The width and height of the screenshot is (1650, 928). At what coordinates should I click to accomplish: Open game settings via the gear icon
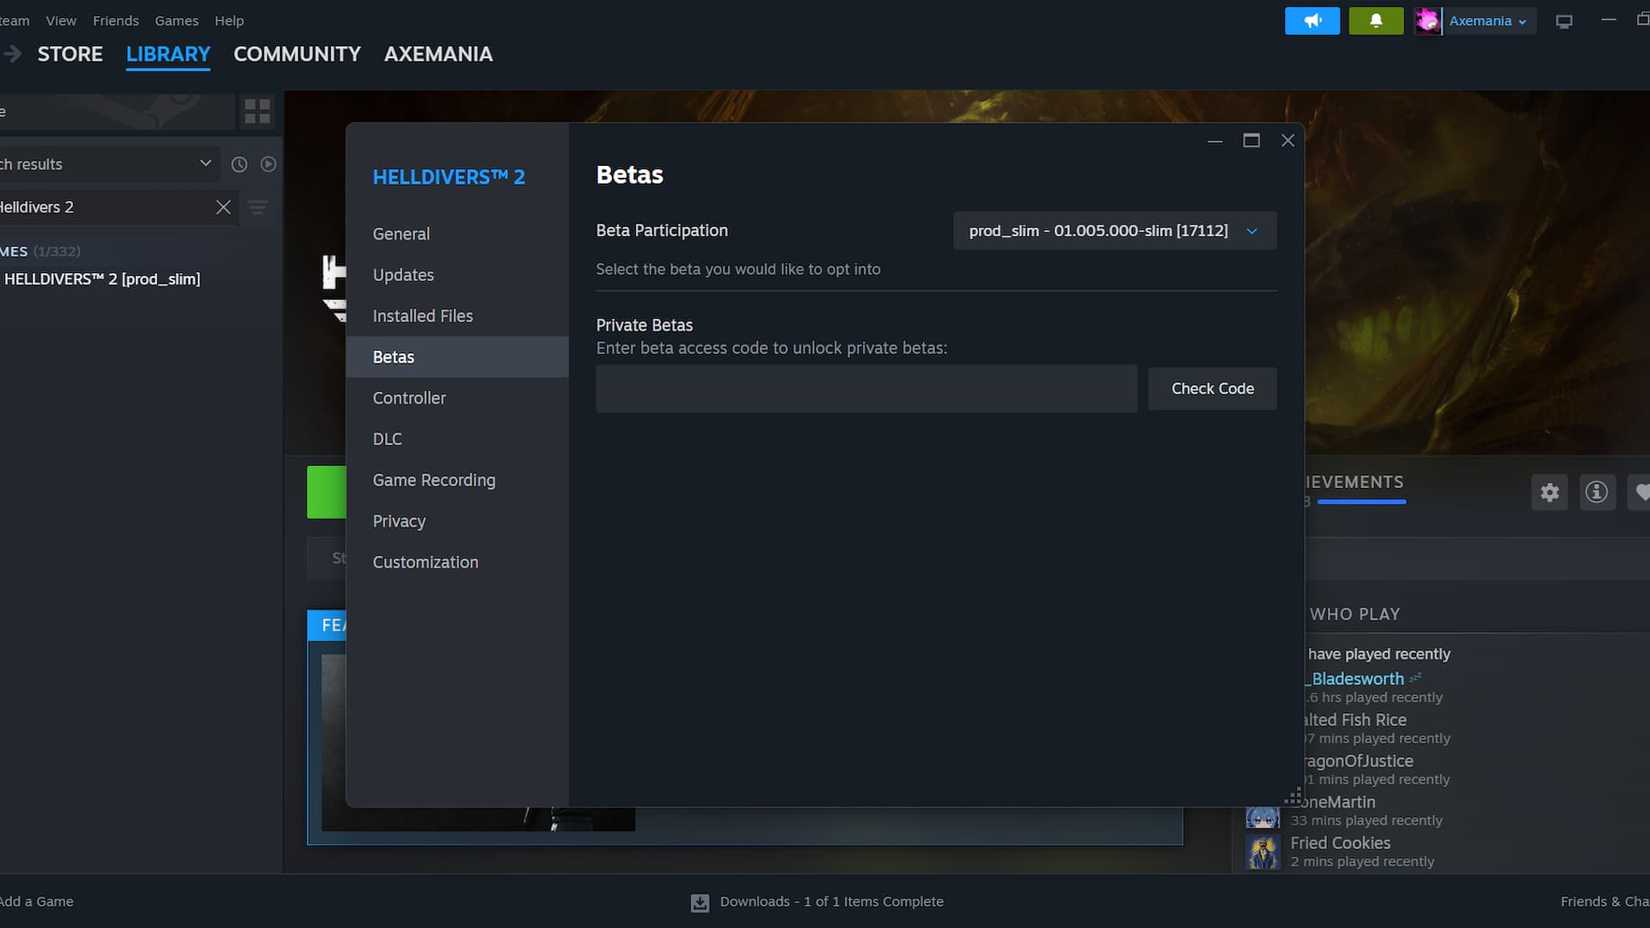click(x=1549, y=492)
